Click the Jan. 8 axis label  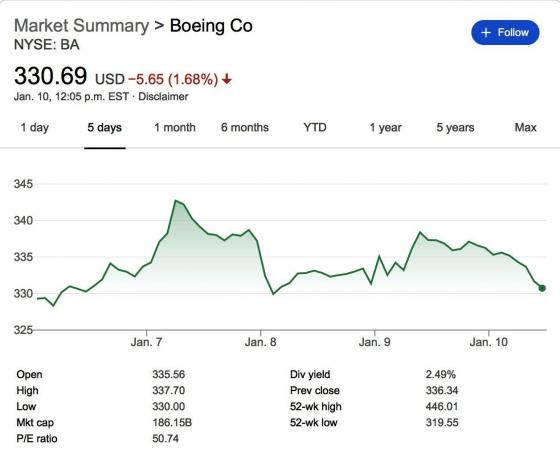click(x=260, y=342)
